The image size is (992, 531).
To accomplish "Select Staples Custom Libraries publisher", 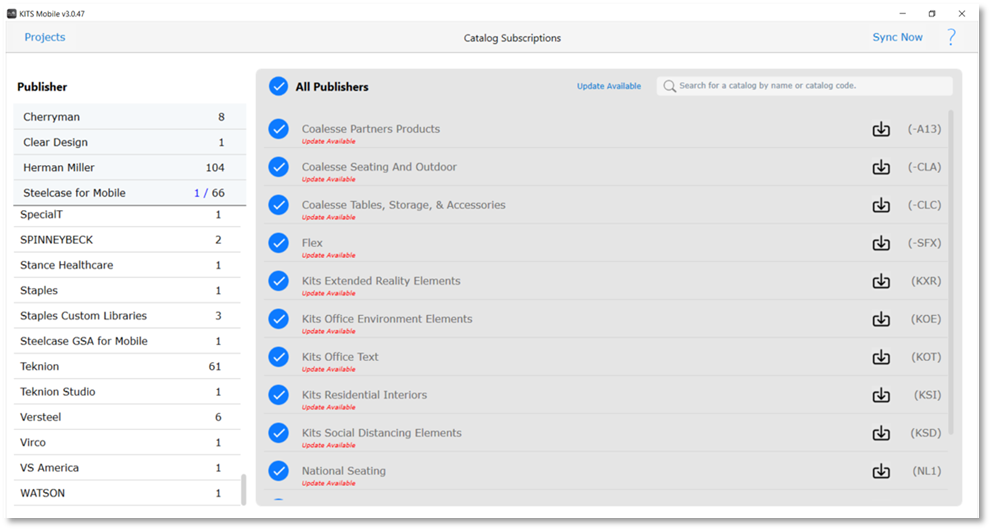I will 127,316.
